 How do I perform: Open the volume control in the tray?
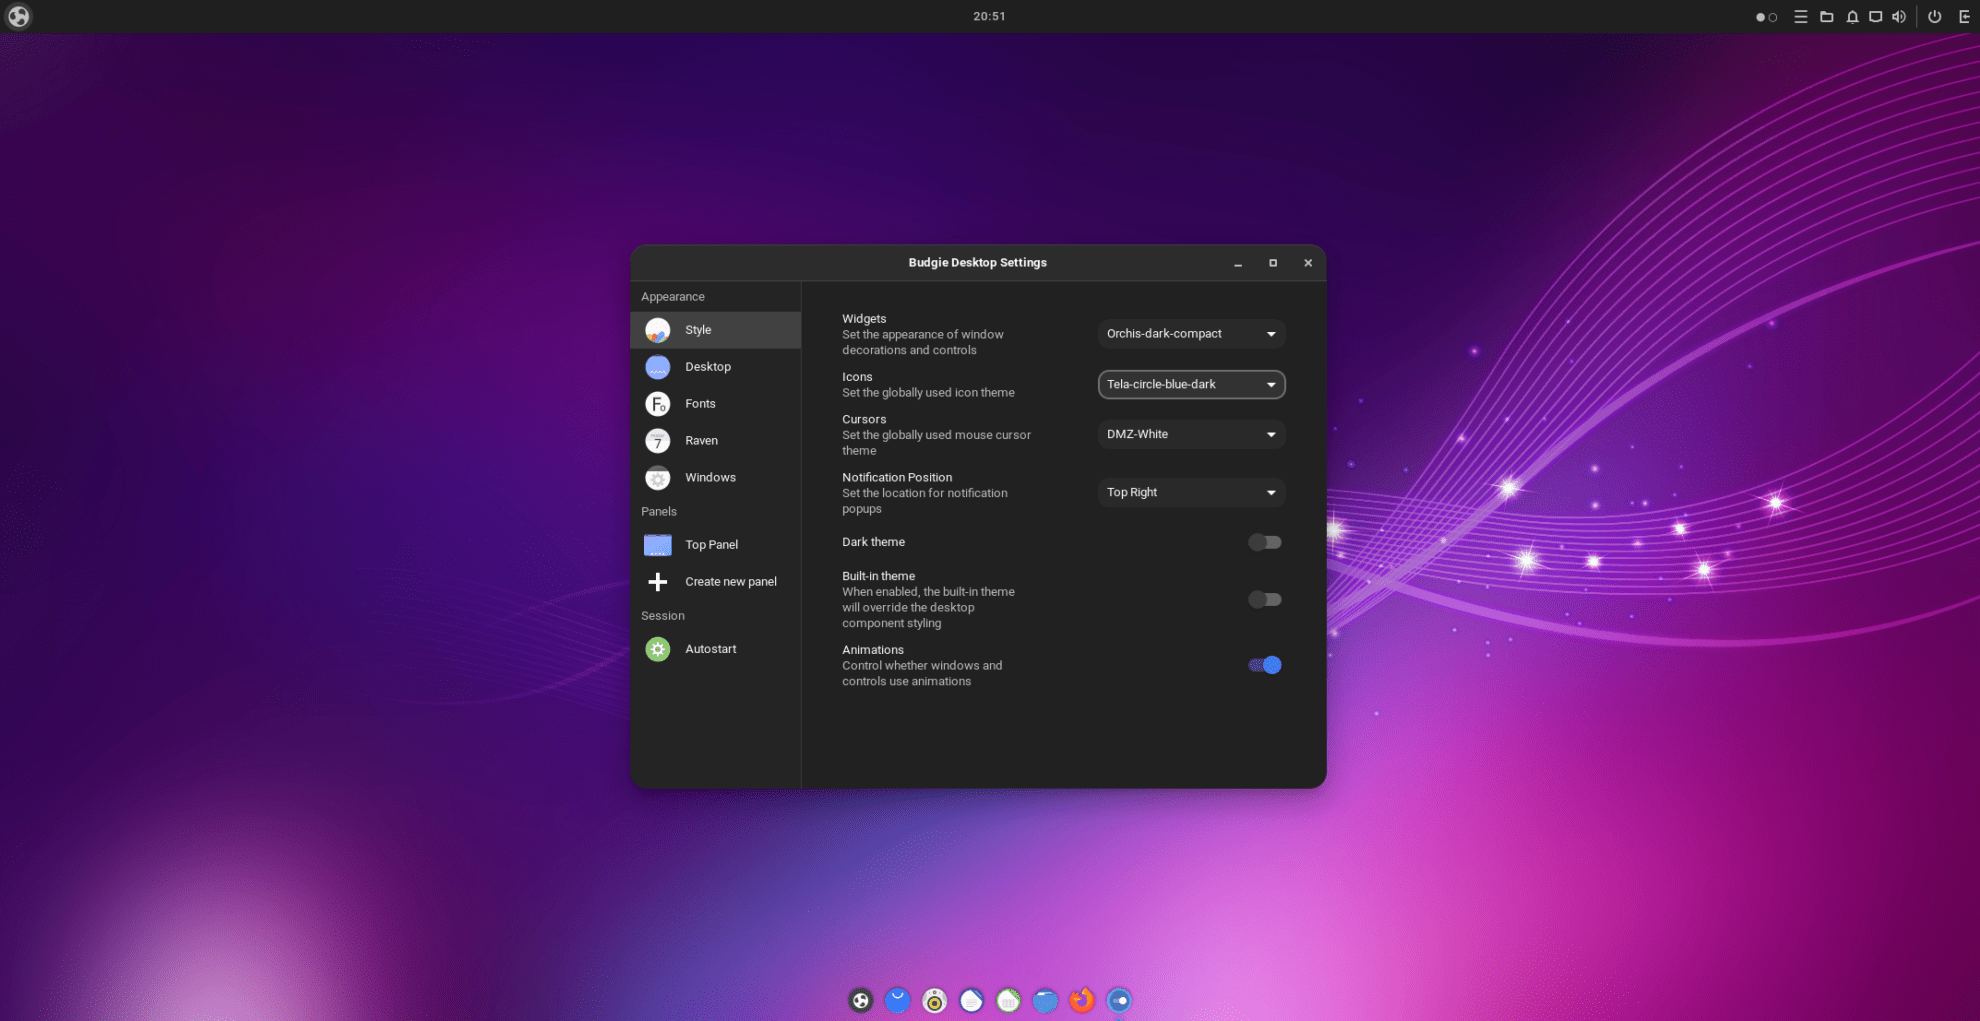[1899, 16]
